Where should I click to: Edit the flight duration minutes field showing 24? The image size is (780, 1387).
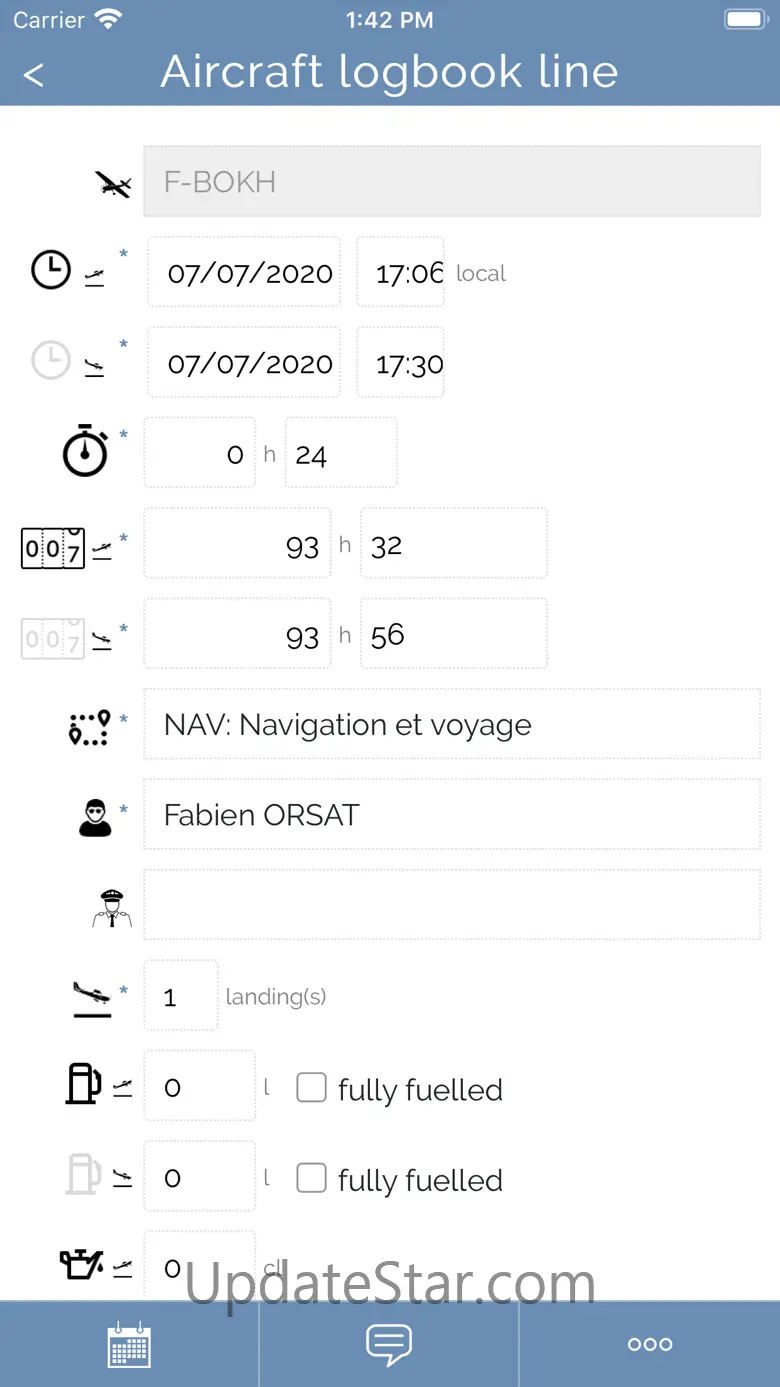340,454
